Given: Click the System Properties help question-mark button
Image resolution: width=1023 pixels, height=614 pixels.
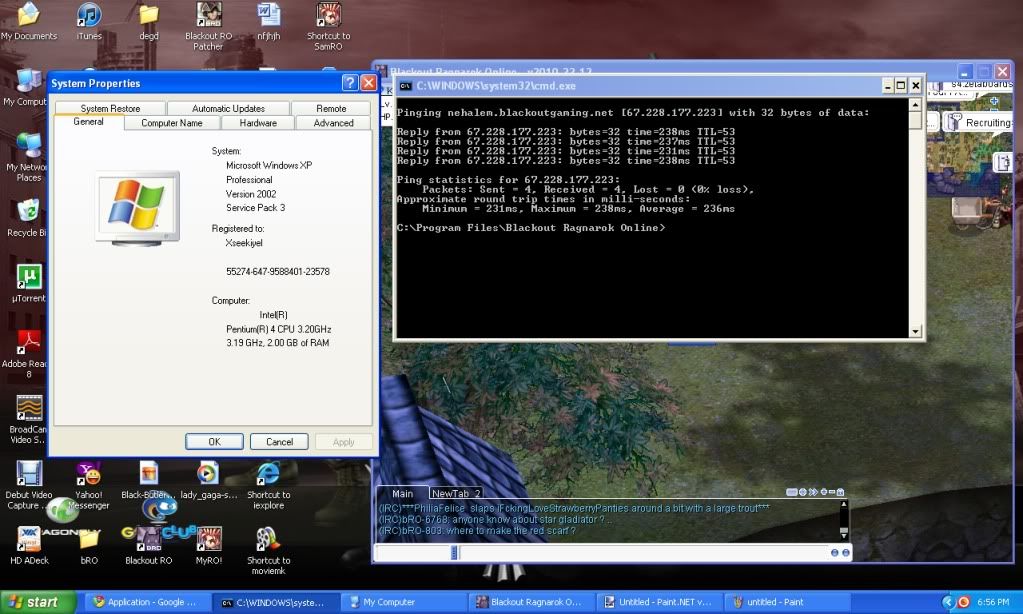Looking at the screenshot, I should (x=349, y=83).
